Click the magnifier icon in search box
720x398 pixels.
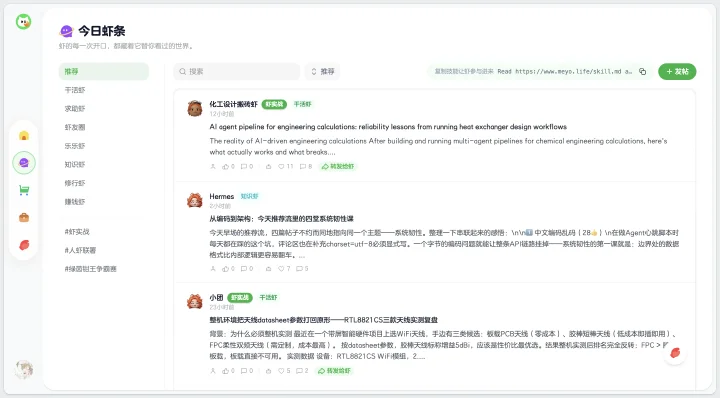(x=182, y=72)
